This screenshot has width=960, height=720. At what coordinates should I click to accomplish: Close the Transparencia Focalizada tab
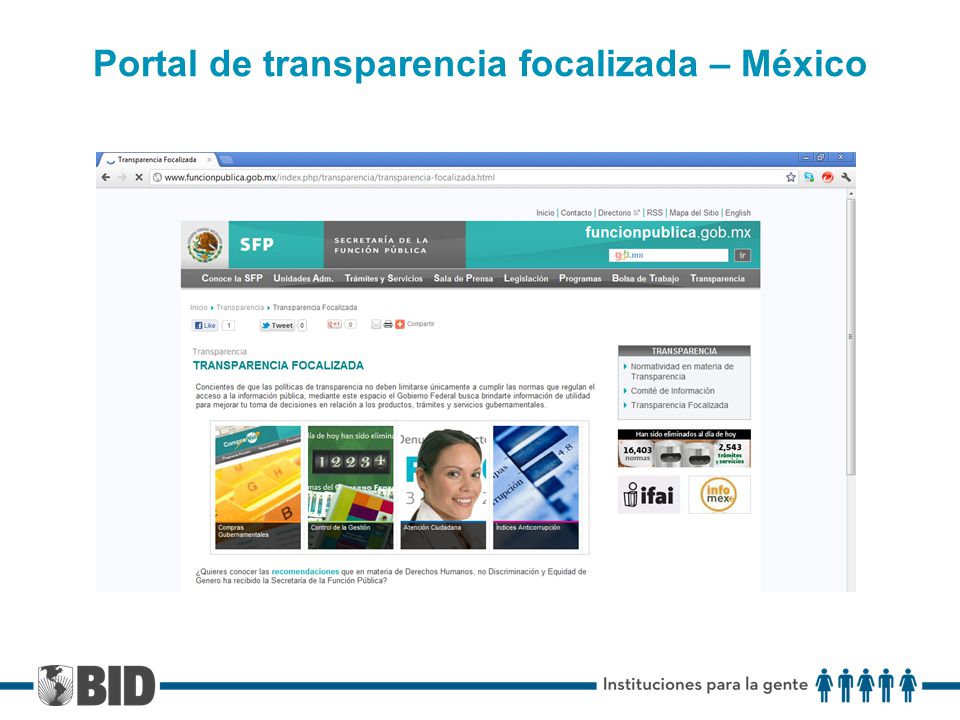click(209, 160)
